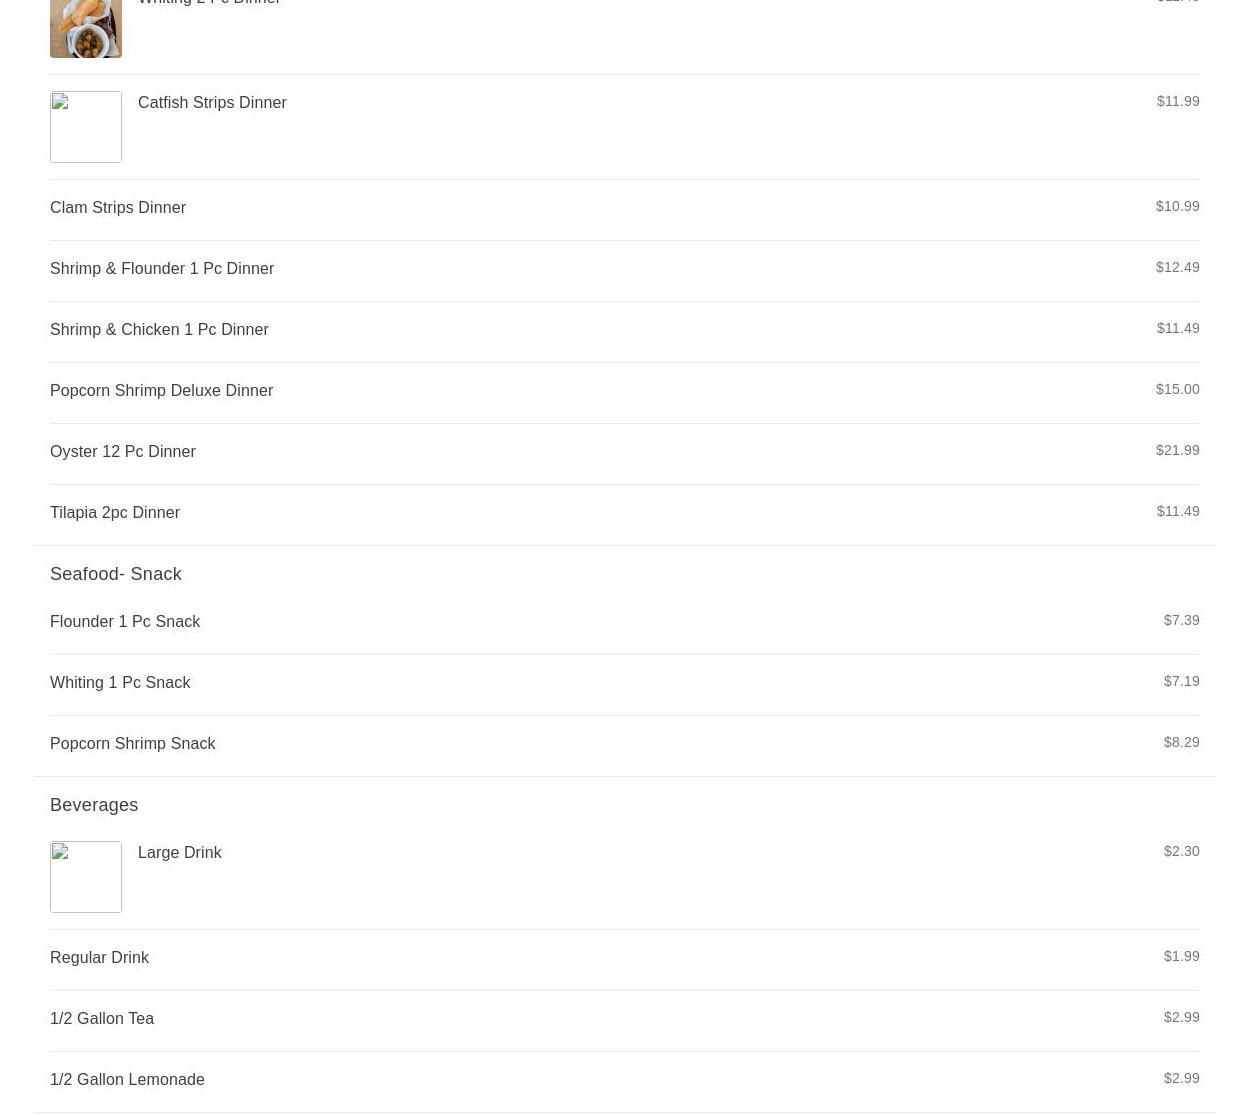Select the Large Drink item
Image resolution: width=1250 pixels, height=1115 pixels.
tap(624, 877)
